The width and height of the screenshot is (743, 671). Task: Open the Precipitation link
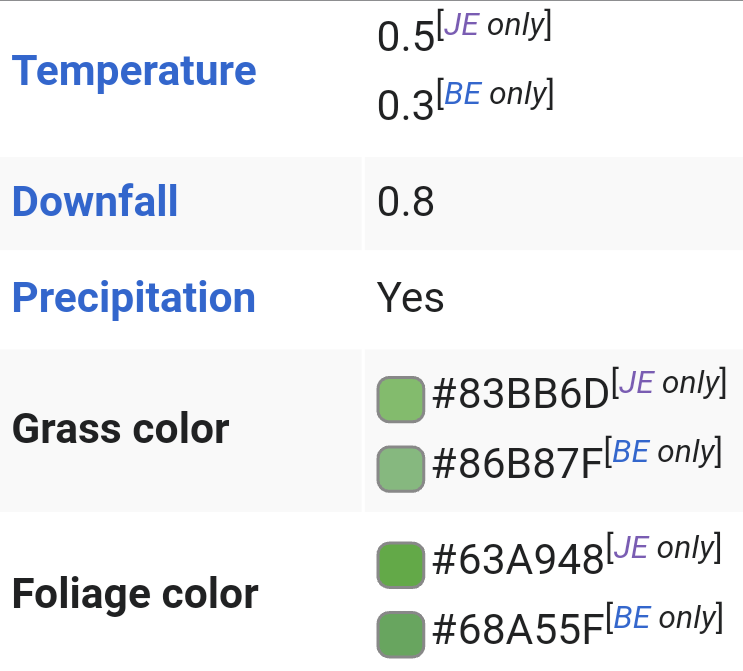tap(134, 298)
